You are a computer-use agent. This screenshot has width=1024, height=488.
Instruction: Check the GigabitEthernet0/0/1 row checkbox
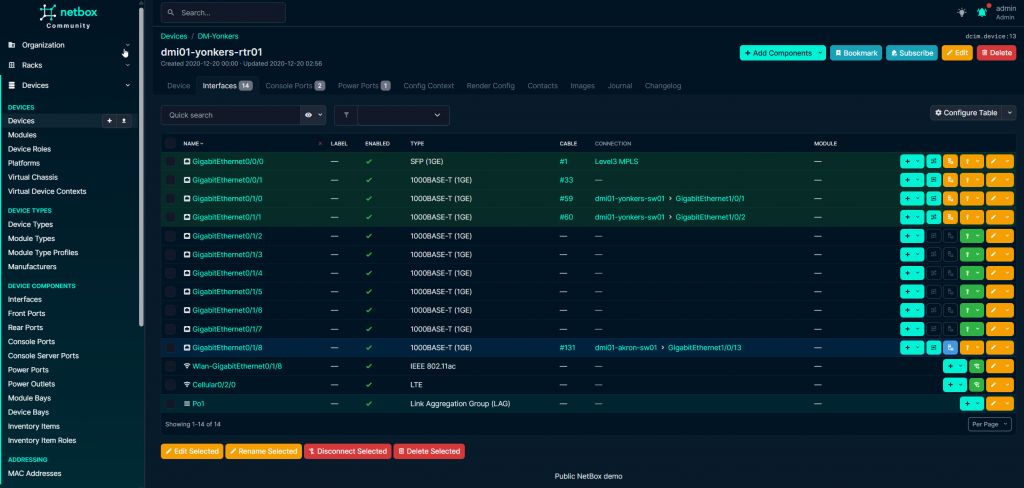pos(171,180)
